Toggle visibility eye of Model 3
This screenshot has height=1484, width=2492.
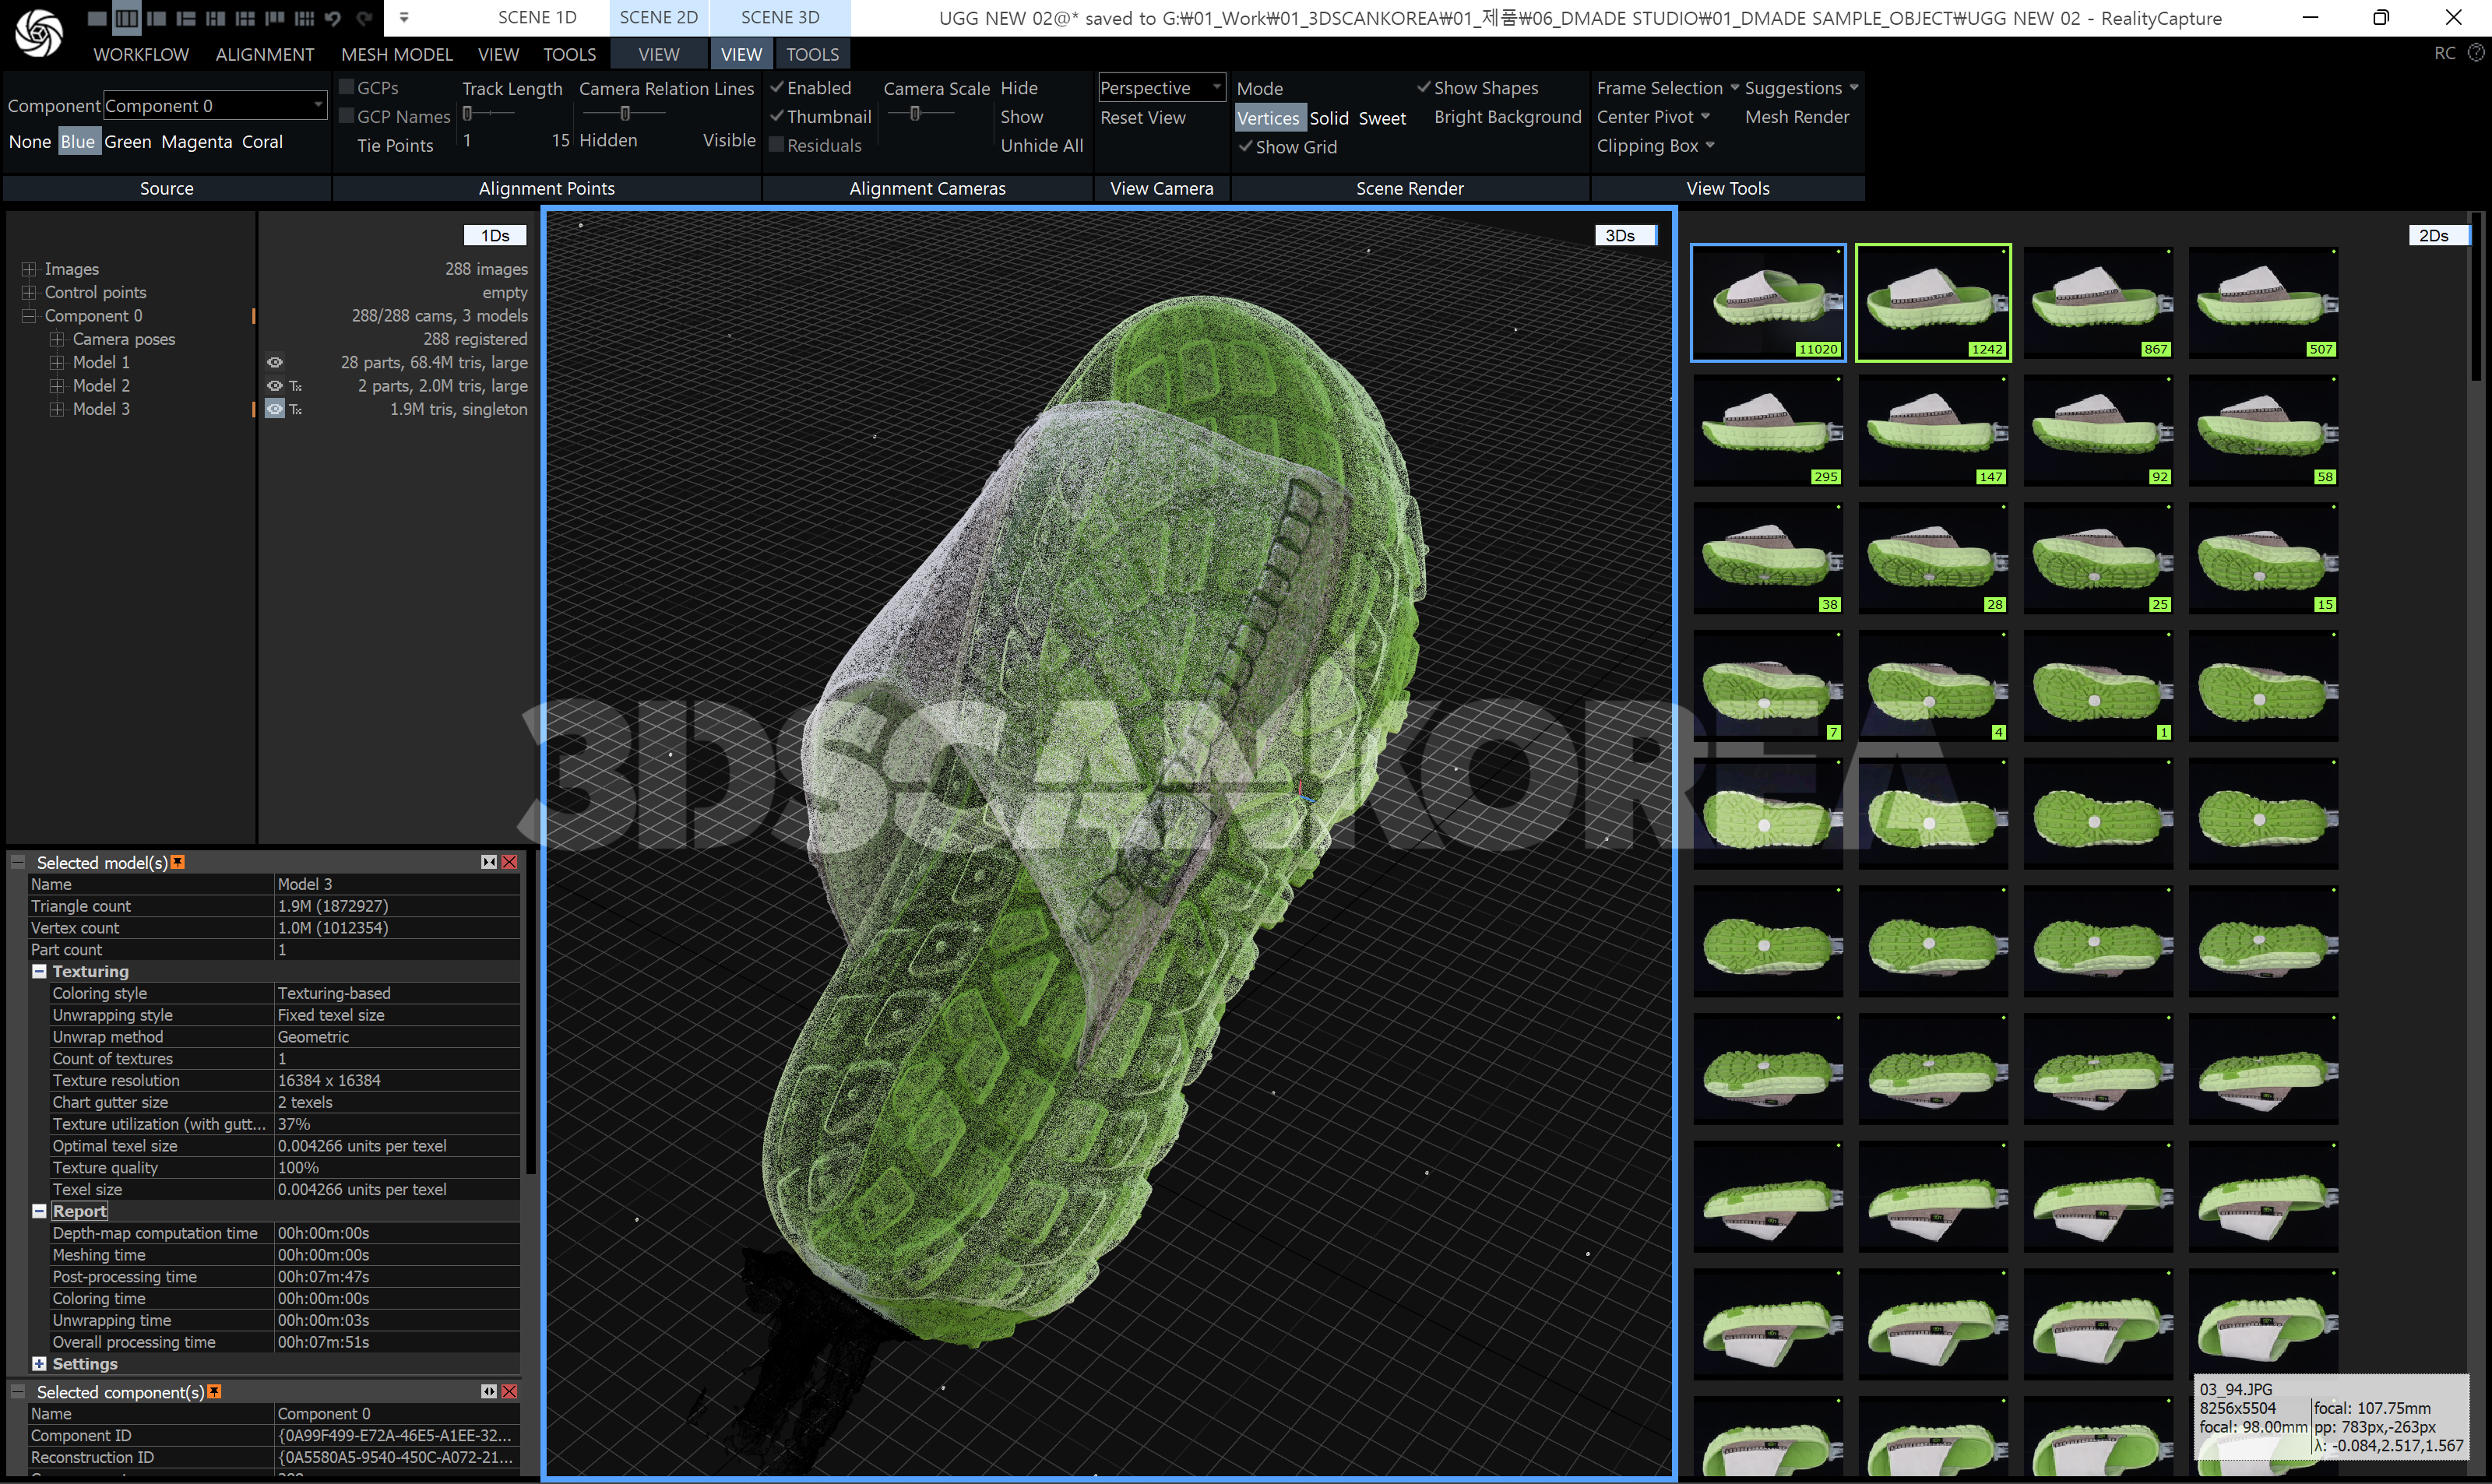[x=275, y=409]
